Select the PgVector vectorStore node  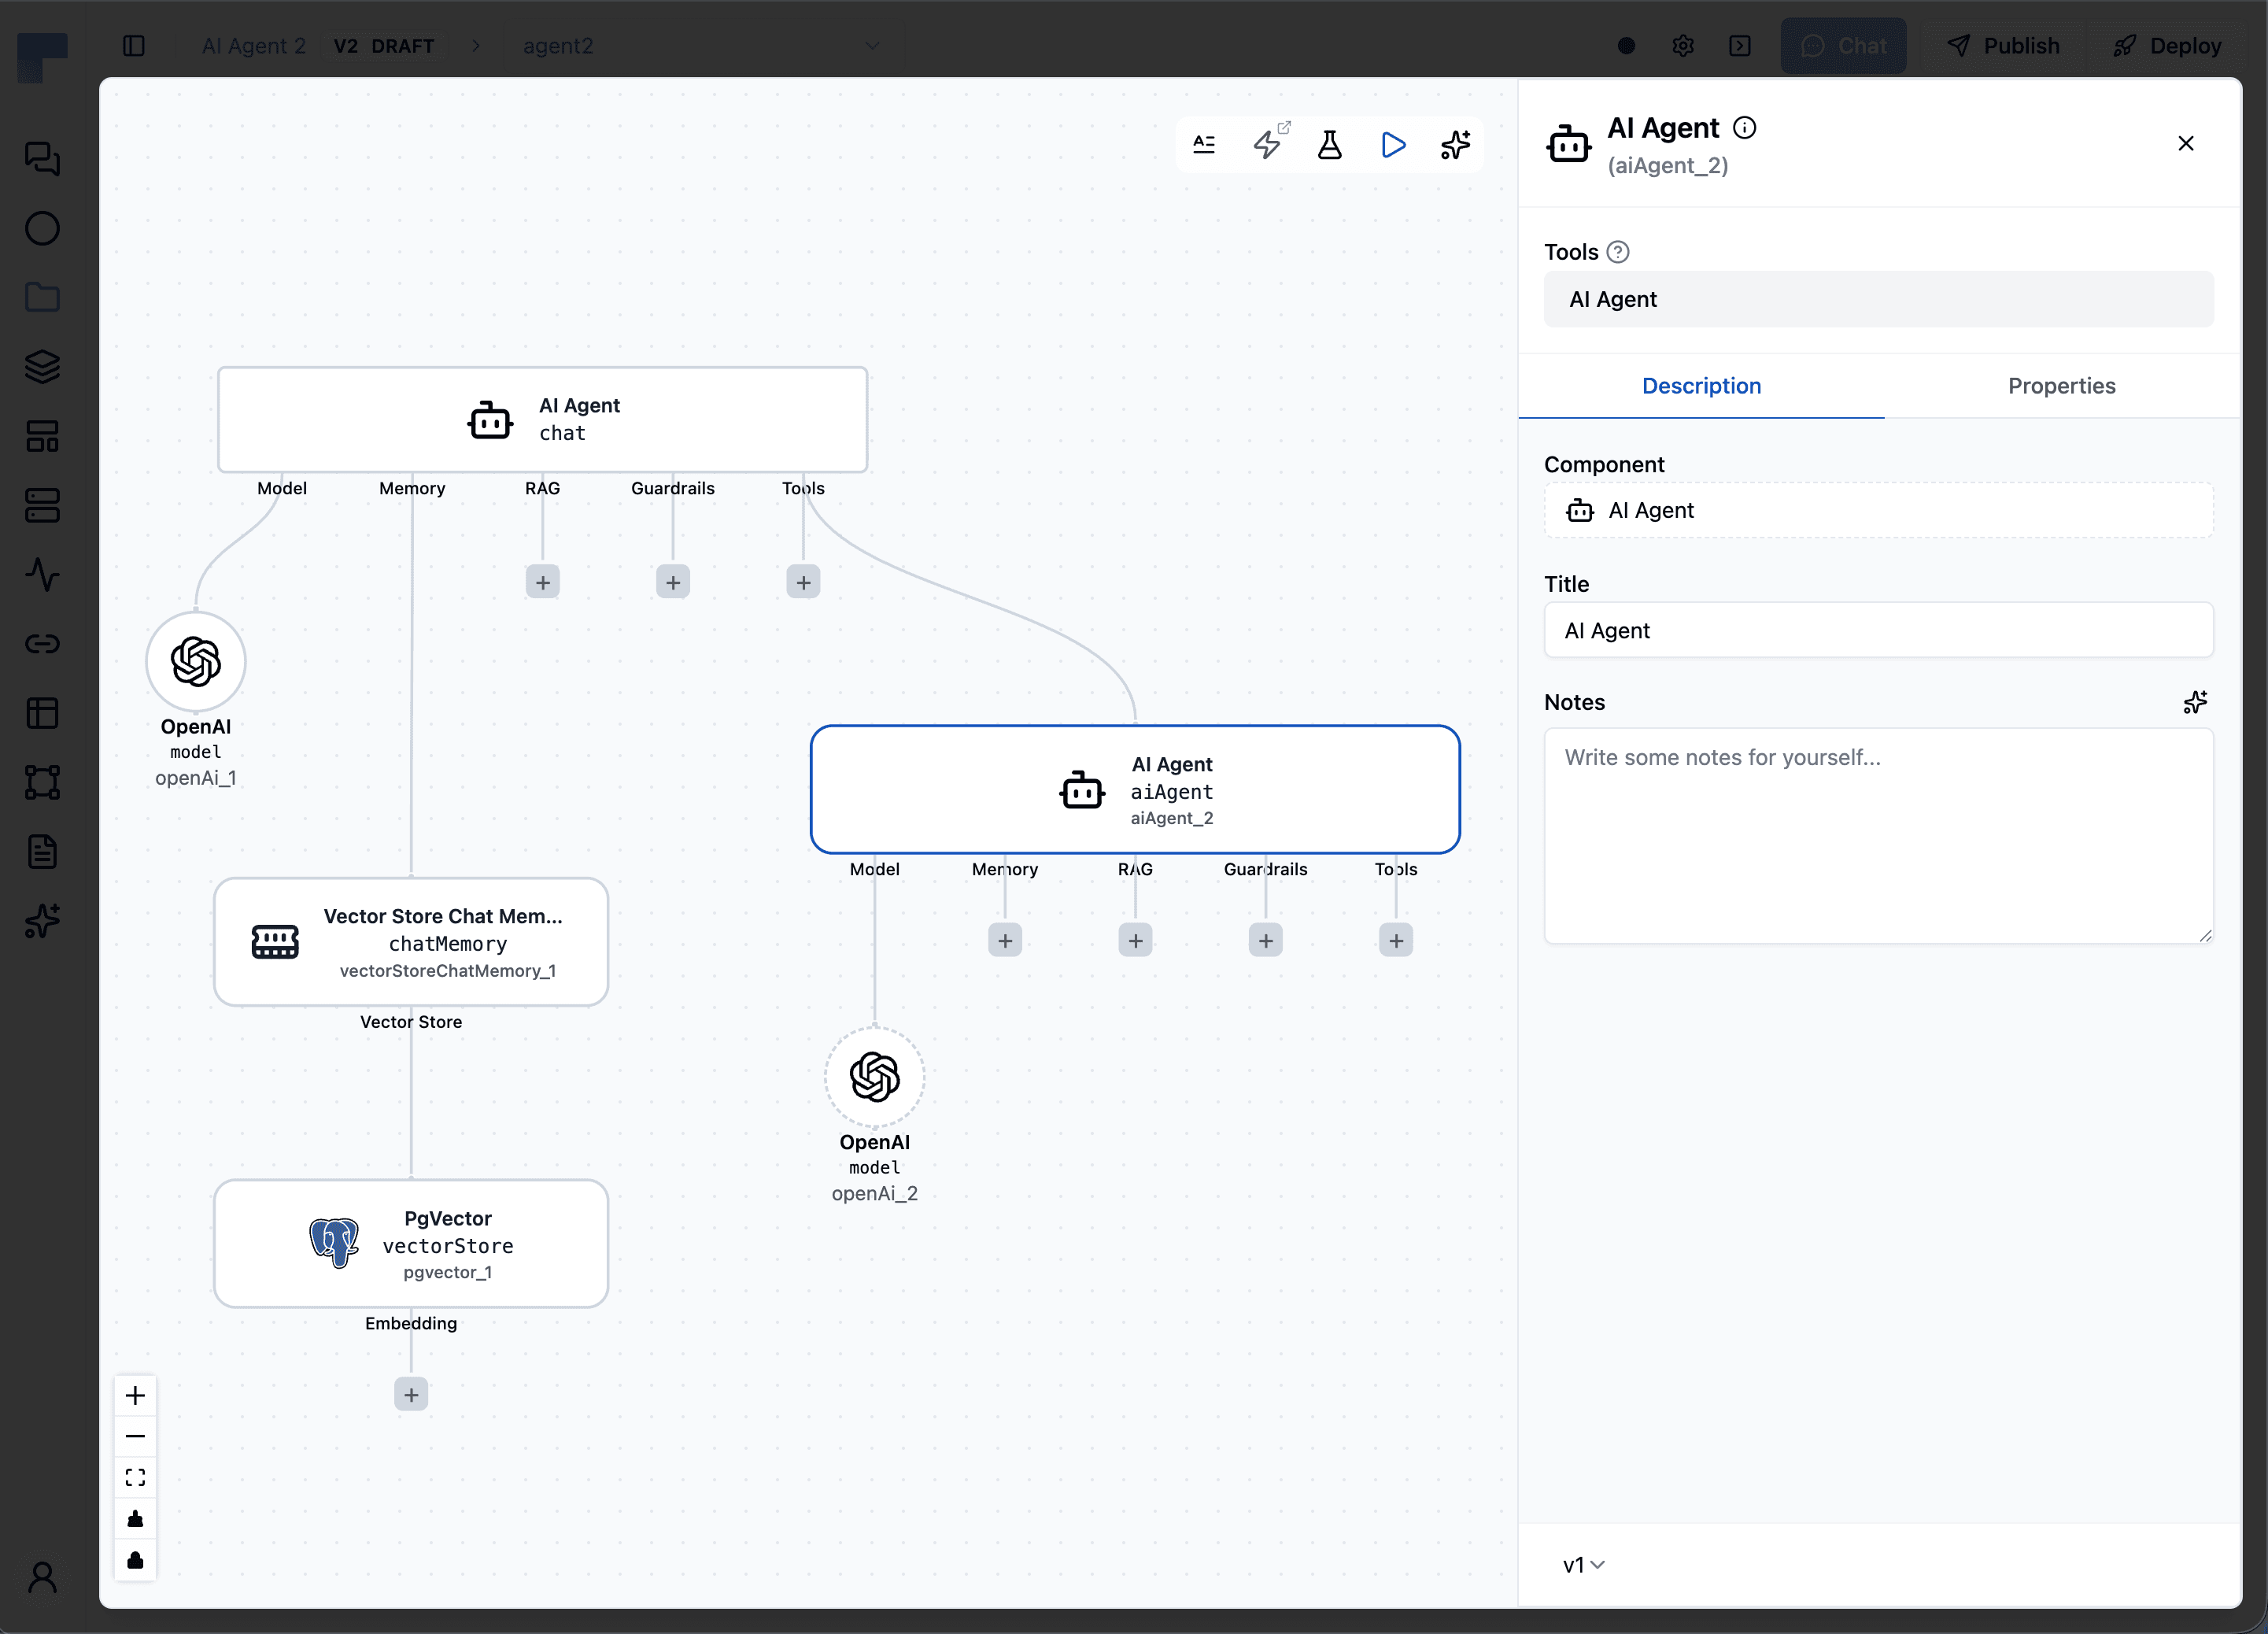click(411, 1244)
